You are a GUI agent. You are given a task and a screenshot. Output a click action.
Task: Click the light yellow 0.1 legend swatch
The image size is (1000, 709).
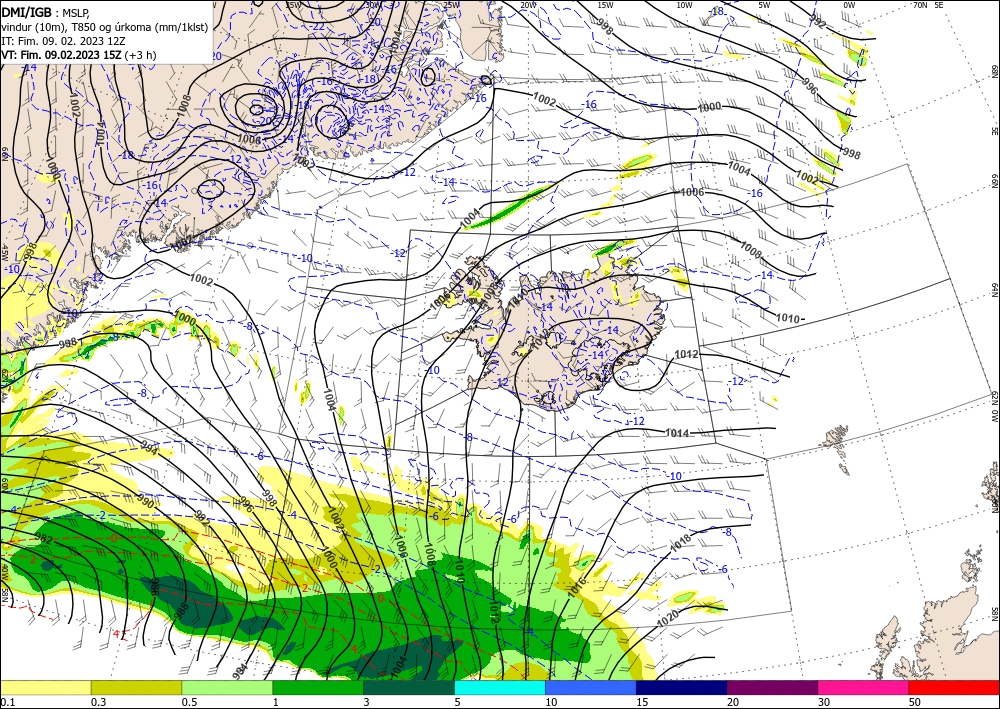tap(45, 687)
